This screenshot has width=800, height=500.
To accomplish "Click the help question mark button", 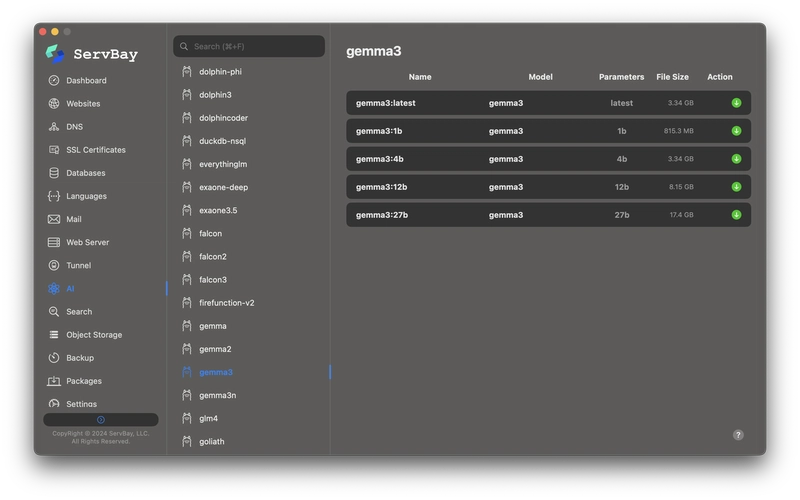I will (x=738, y=435).
